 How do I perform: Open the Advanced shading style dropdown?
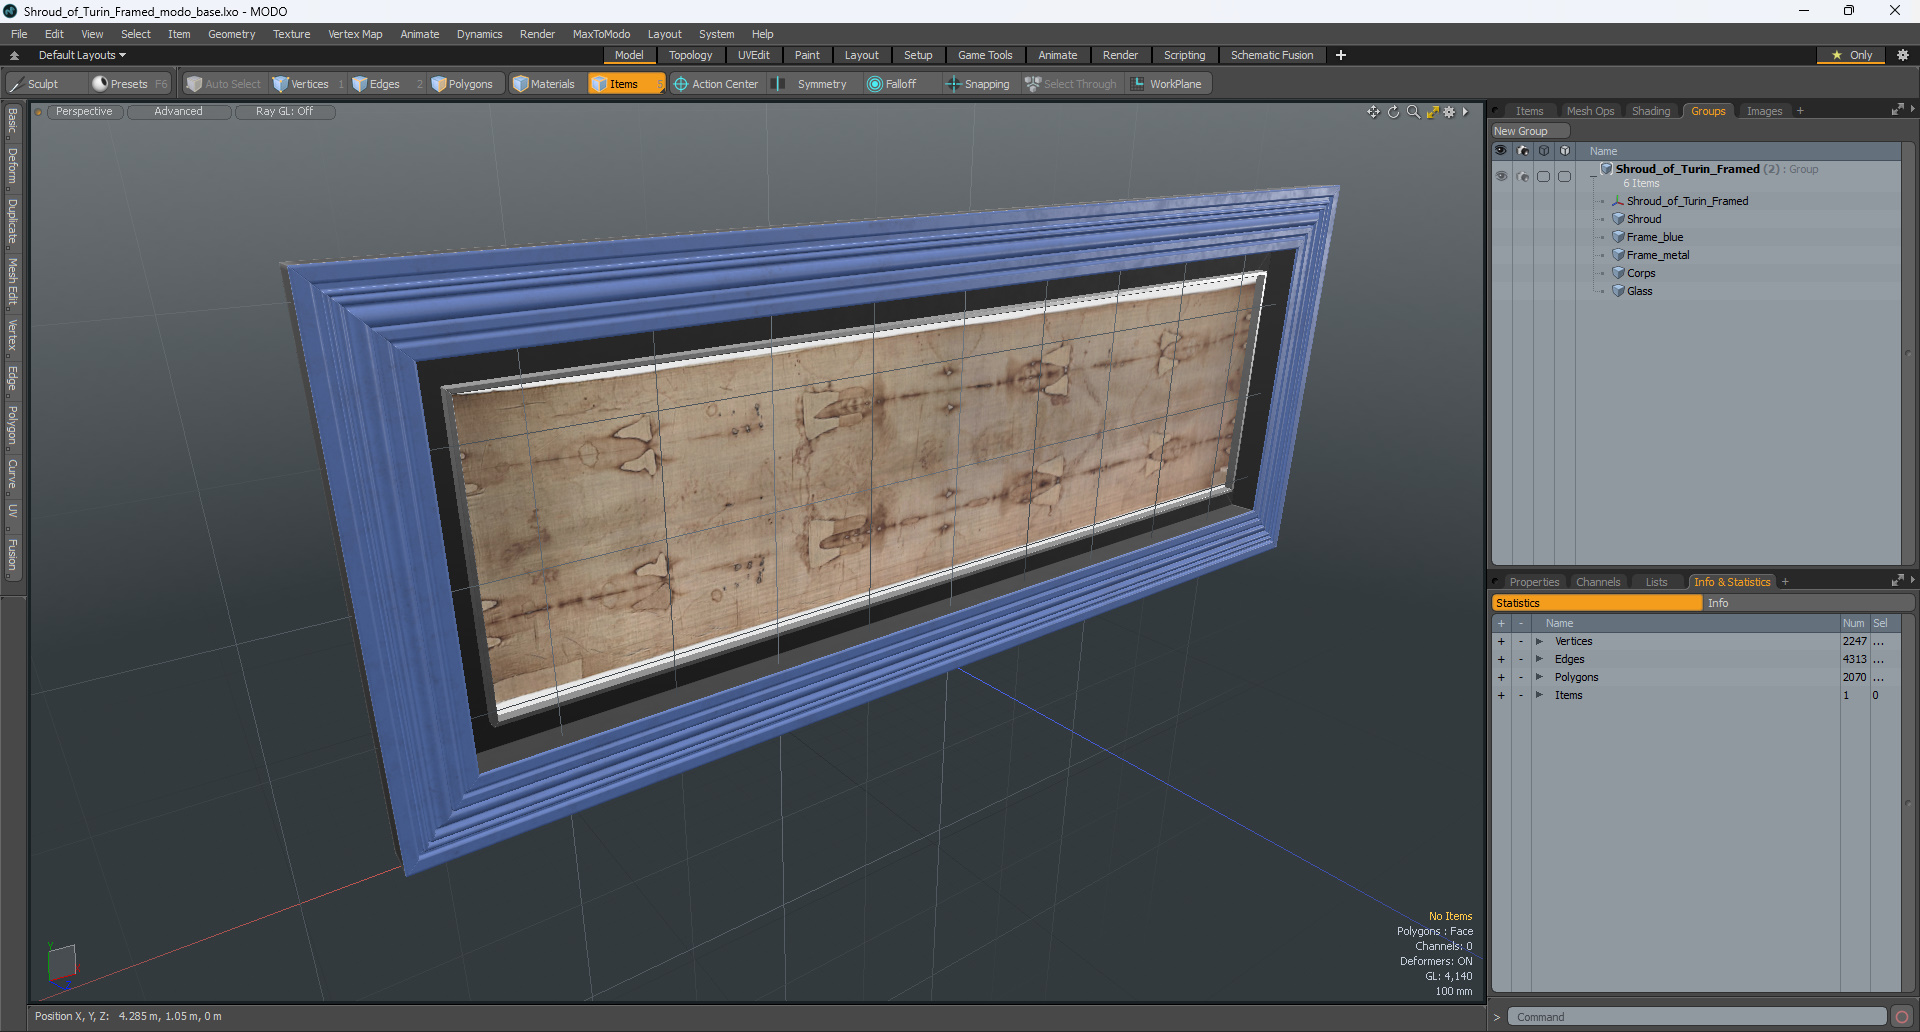point(178,112)
